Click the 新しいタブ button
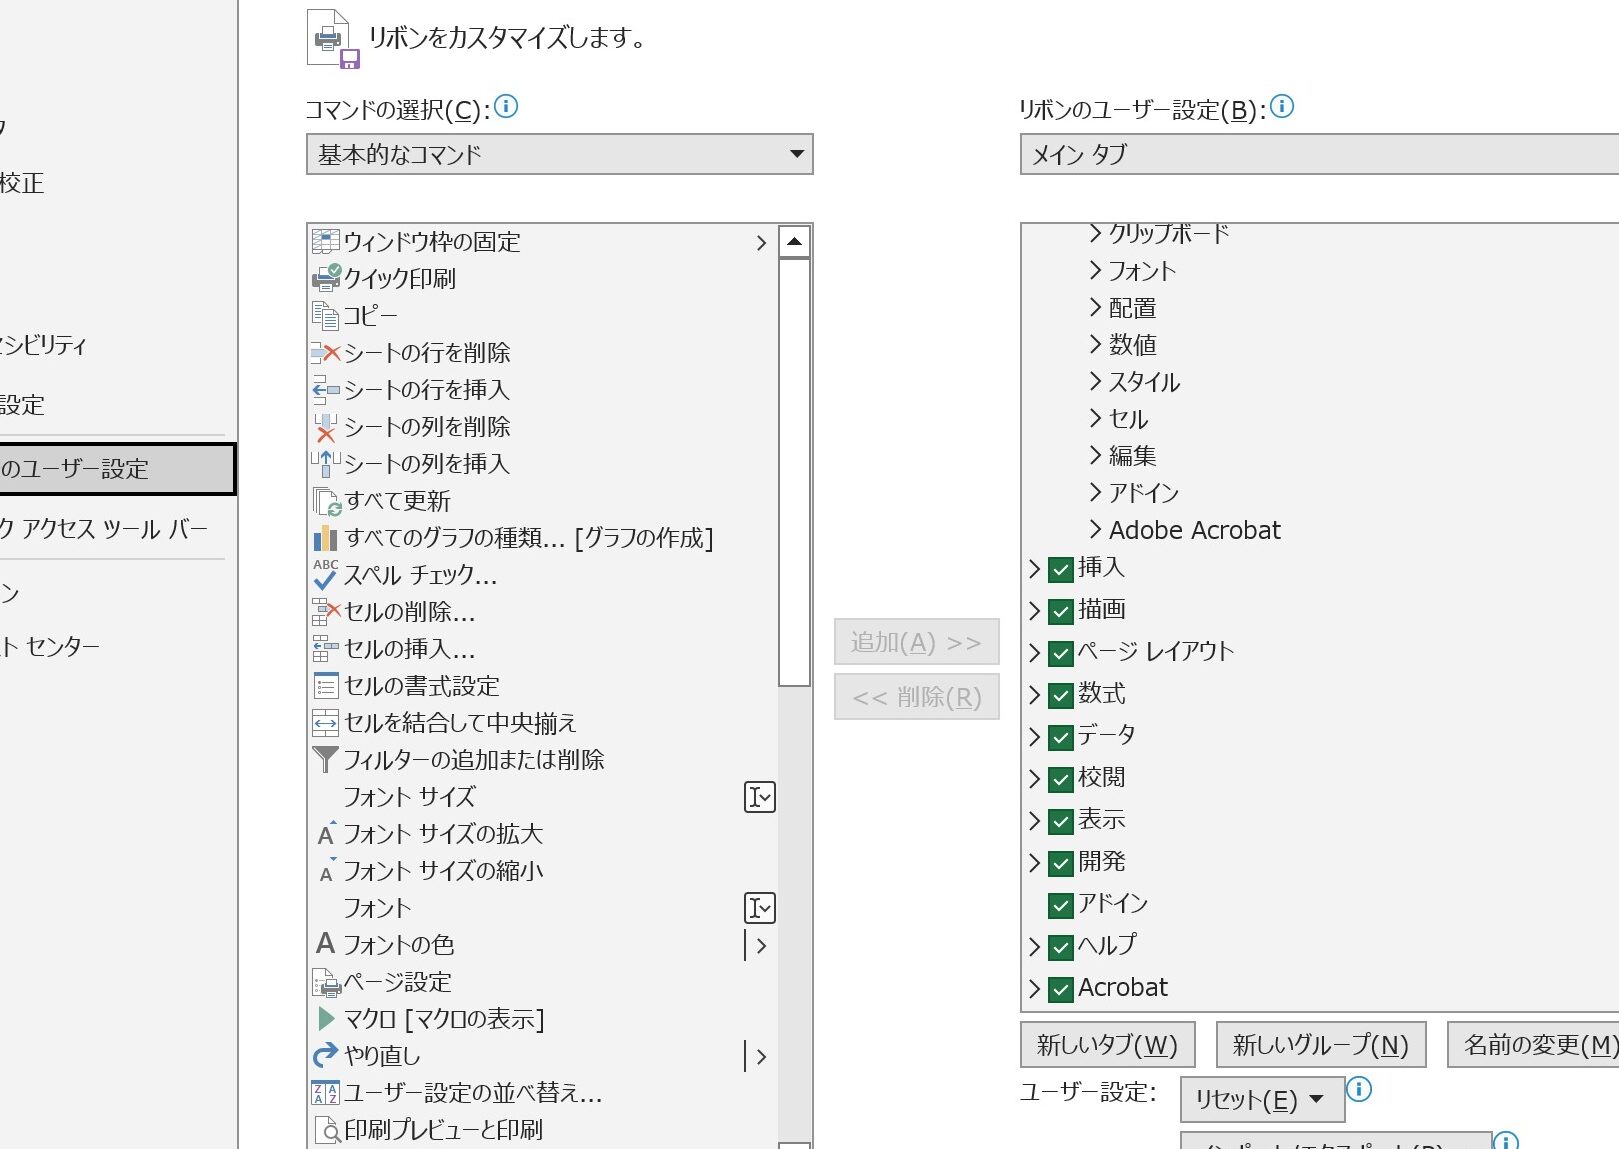The image size is (1619, 1149). coord(1106,1045)
